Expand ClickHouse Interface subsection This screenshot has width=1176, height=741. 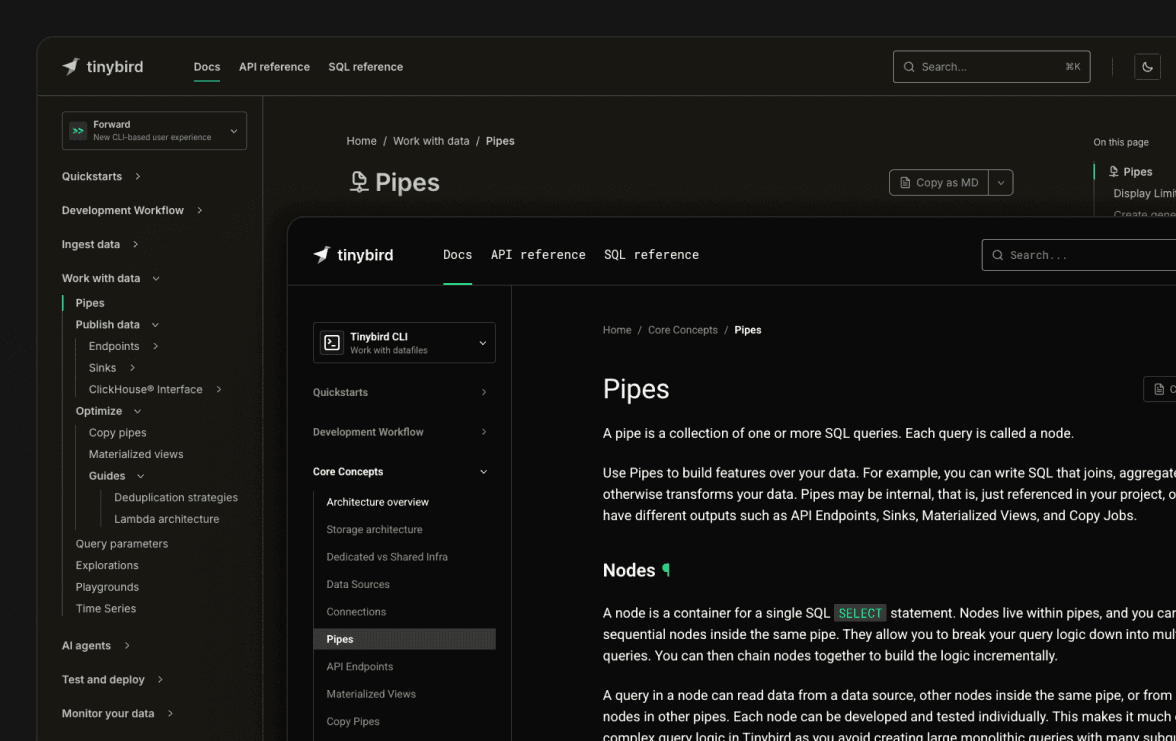[219, 389]
